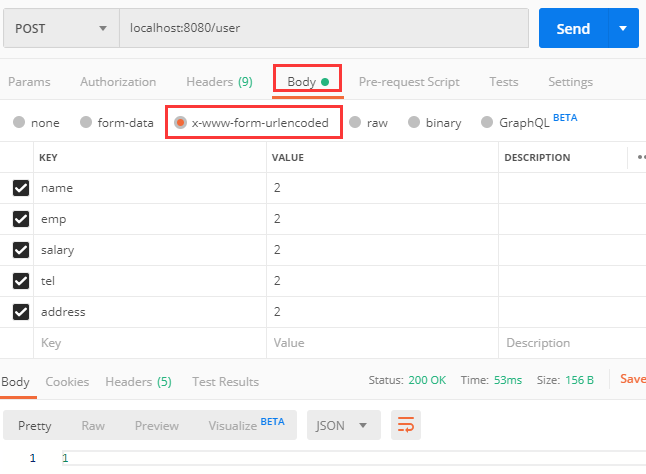Uncheck the name row checkbox
Viewport: 646px width, 474px height.
click(21, 188)
